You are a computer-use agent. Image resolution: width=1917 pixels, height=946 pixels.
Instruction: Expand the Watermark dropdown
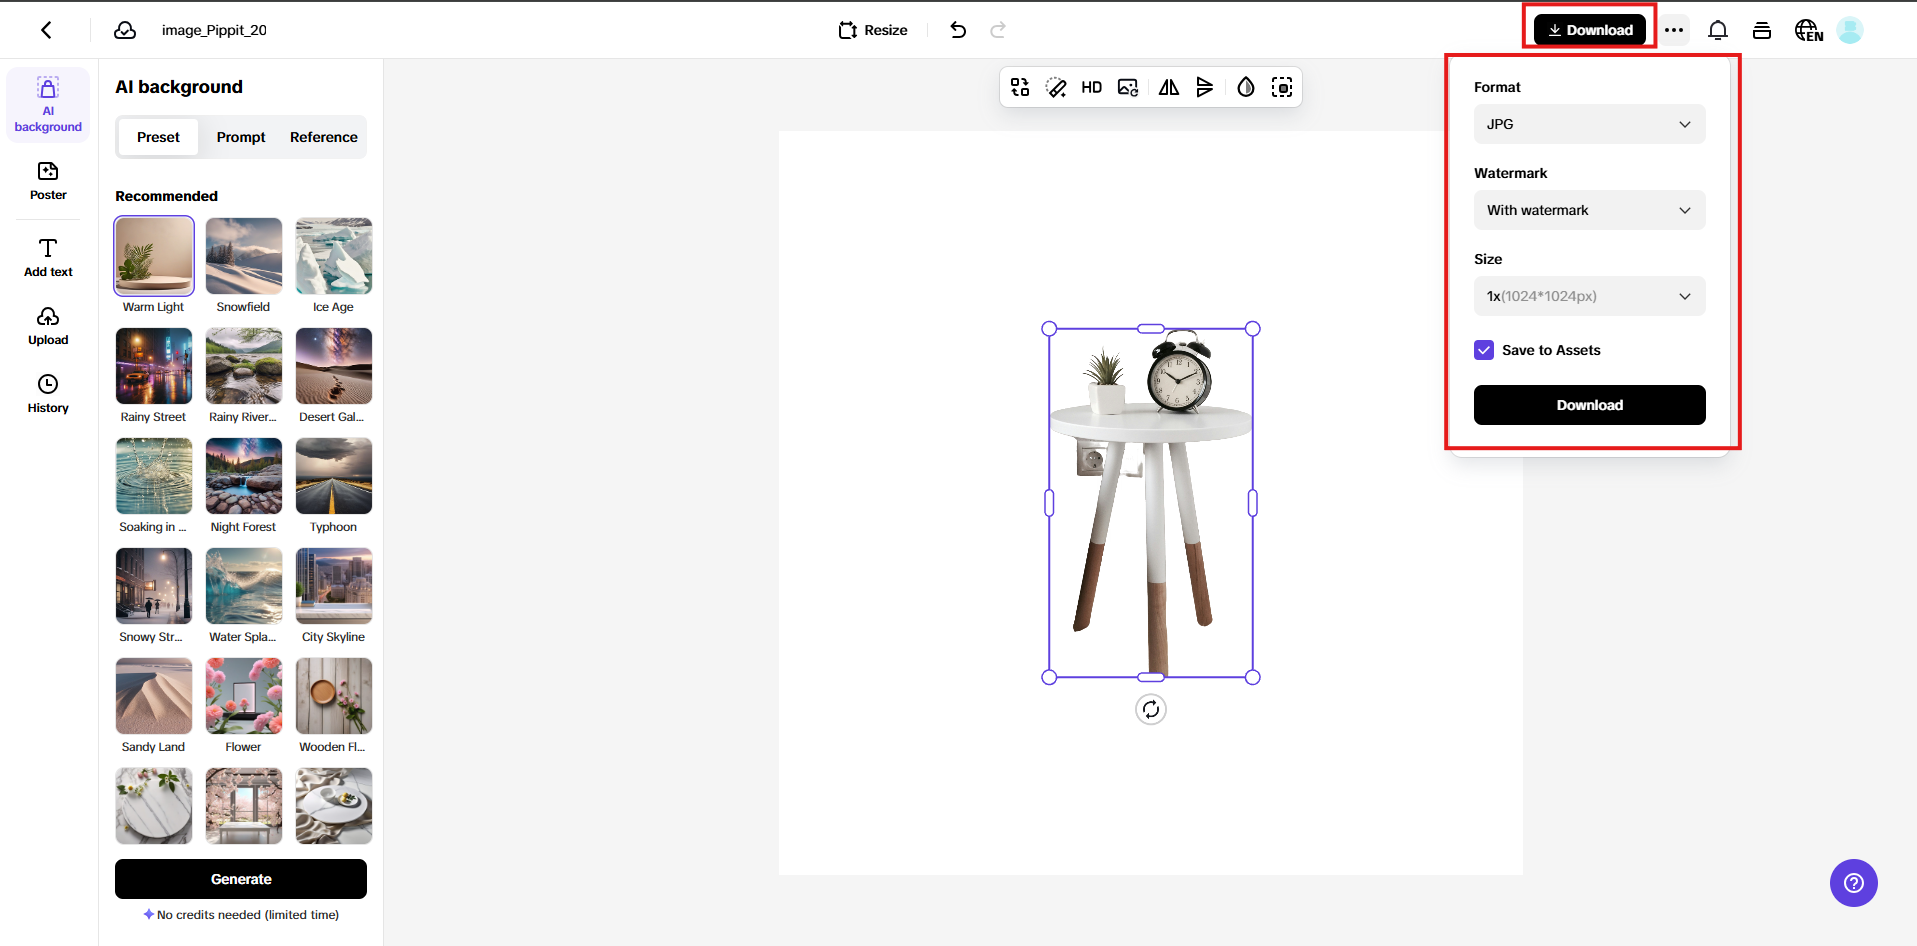point(1590,210)
